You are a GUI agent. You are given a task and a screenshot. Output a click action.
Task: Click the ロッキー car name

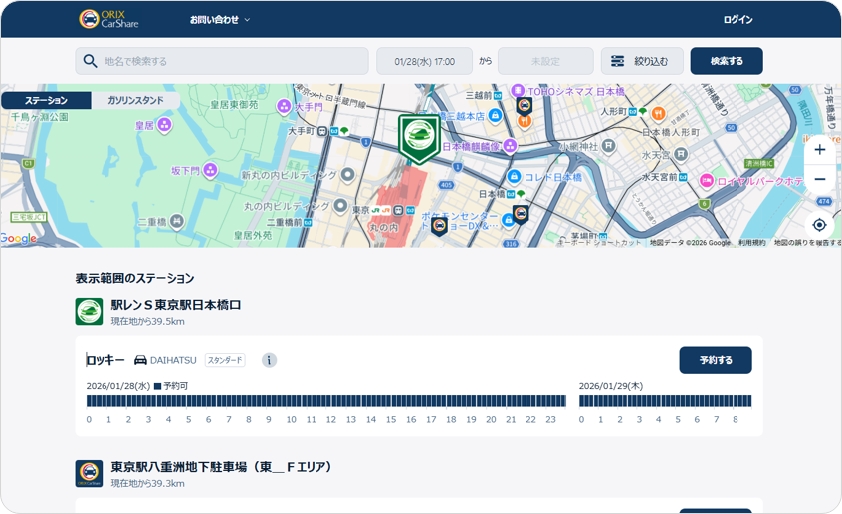coord(105,360)
